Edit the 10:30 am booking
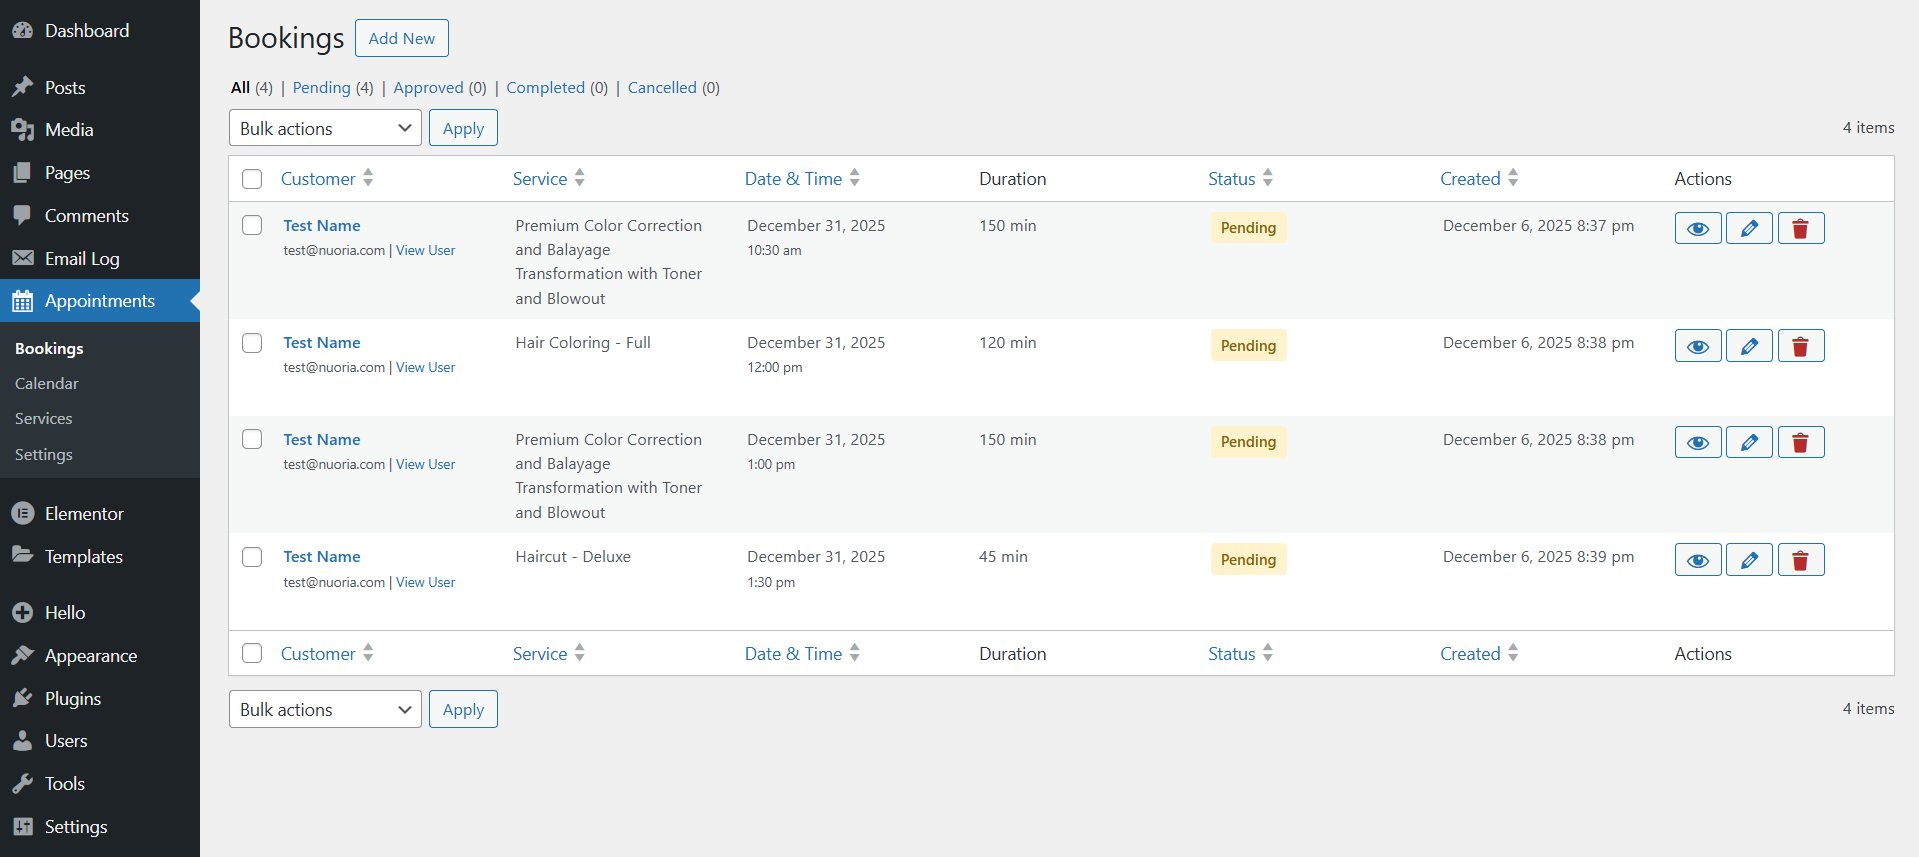 pos(1749,228)
